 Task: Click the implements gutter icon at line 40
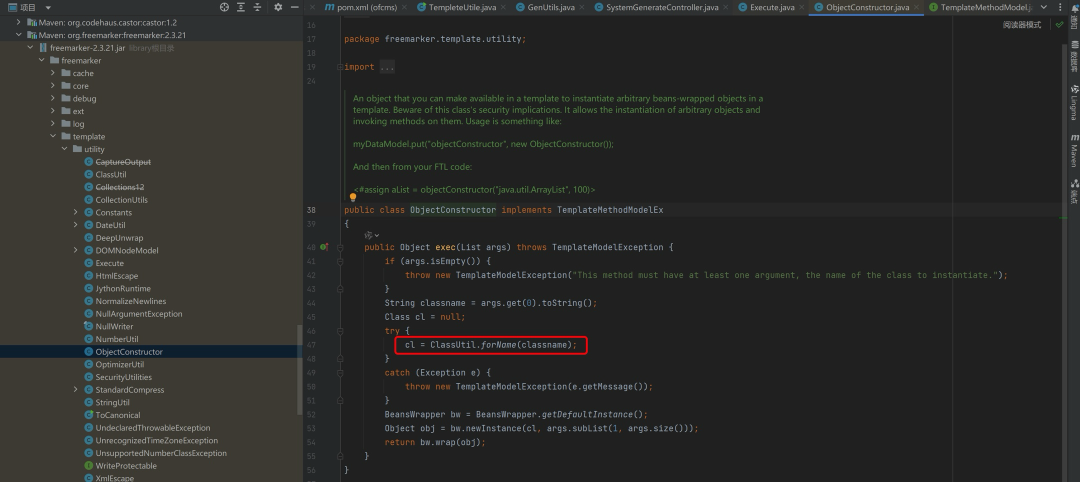(x=324, y=247)
